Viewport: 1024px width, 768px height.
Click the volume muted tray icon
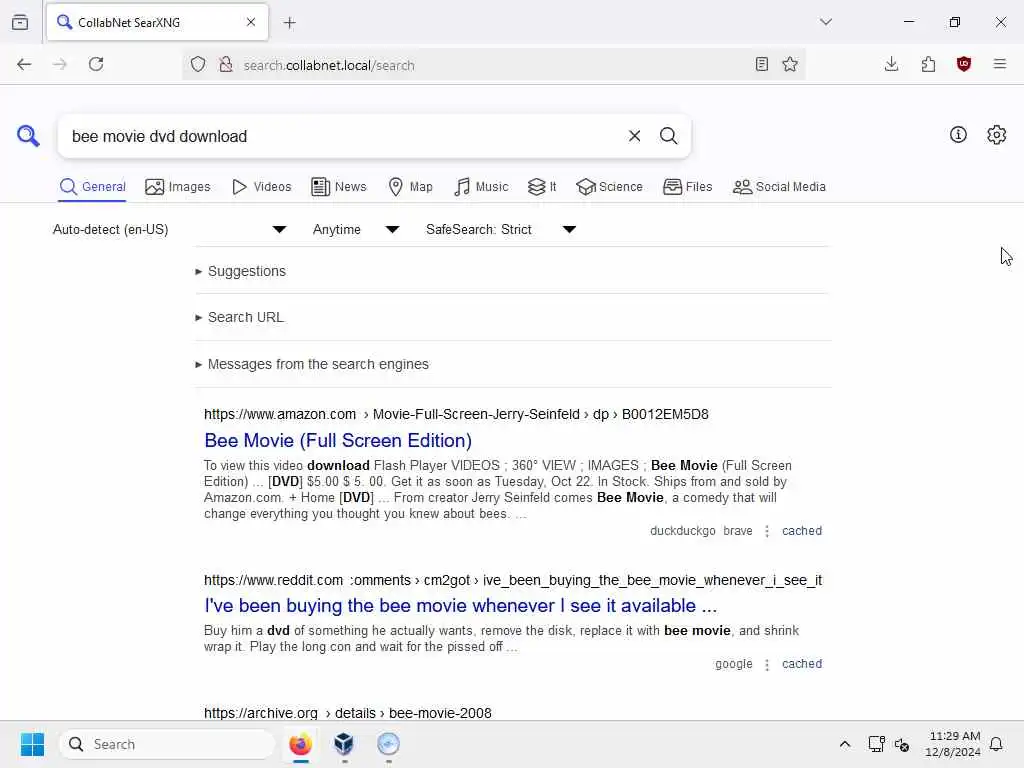point(902,744)
